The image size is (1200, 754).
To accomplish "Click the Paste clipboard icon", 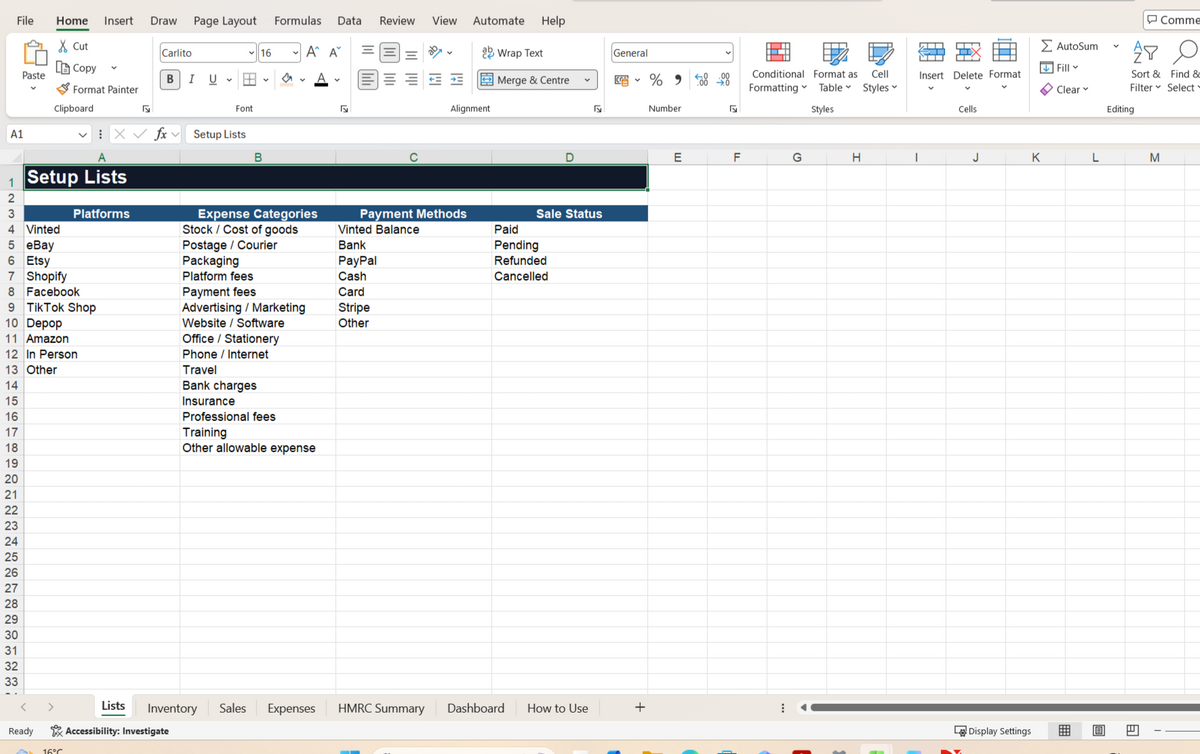I will tap(34, 55).
